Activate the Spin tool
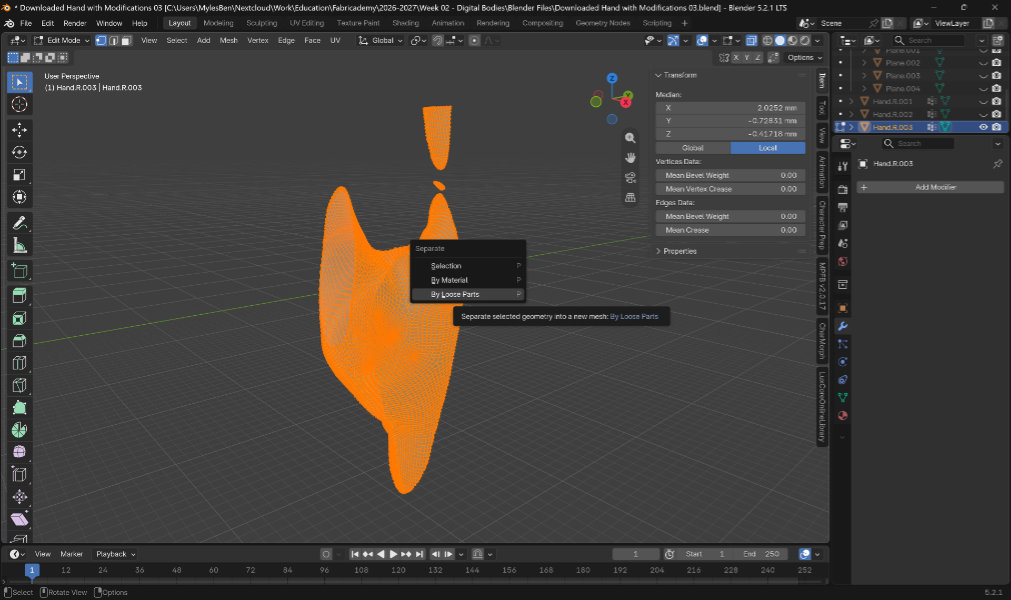The height and width of the screenshot is (600, 1011). point(19,430)
